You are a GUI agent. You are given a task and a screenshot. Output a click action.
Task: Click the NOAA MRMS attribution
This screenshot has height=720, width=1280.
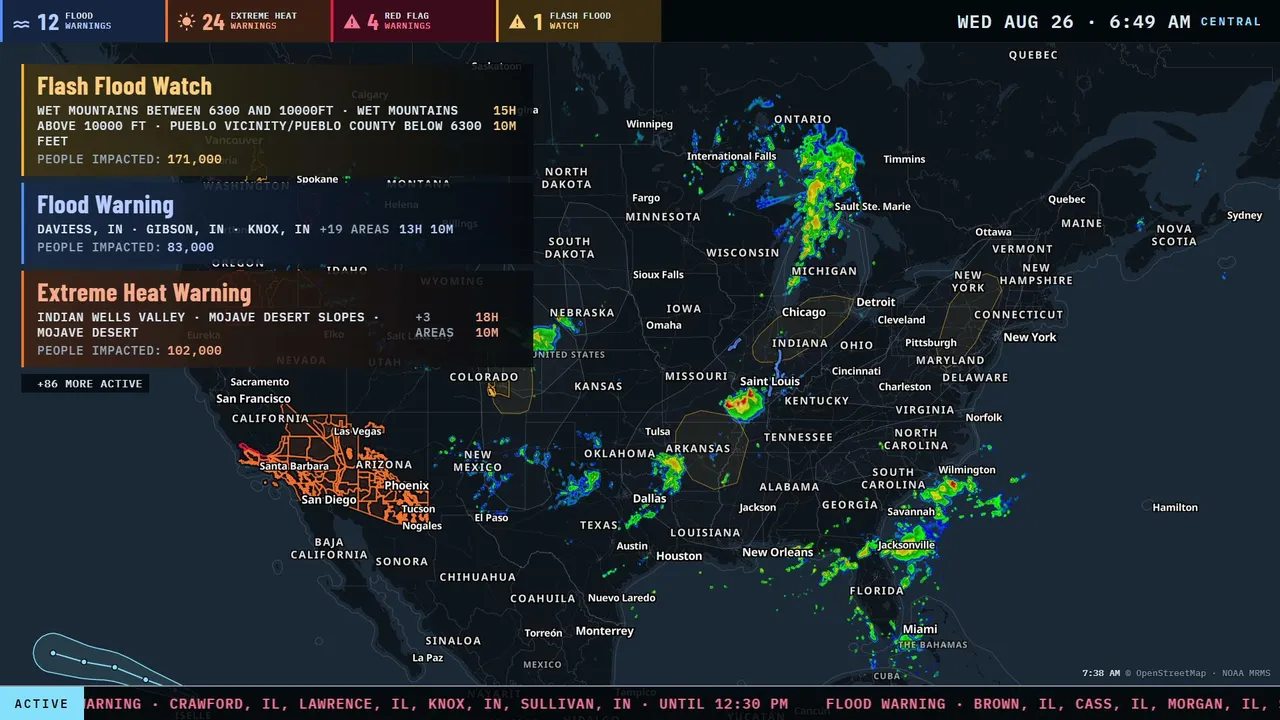(x=1244, y=674)
